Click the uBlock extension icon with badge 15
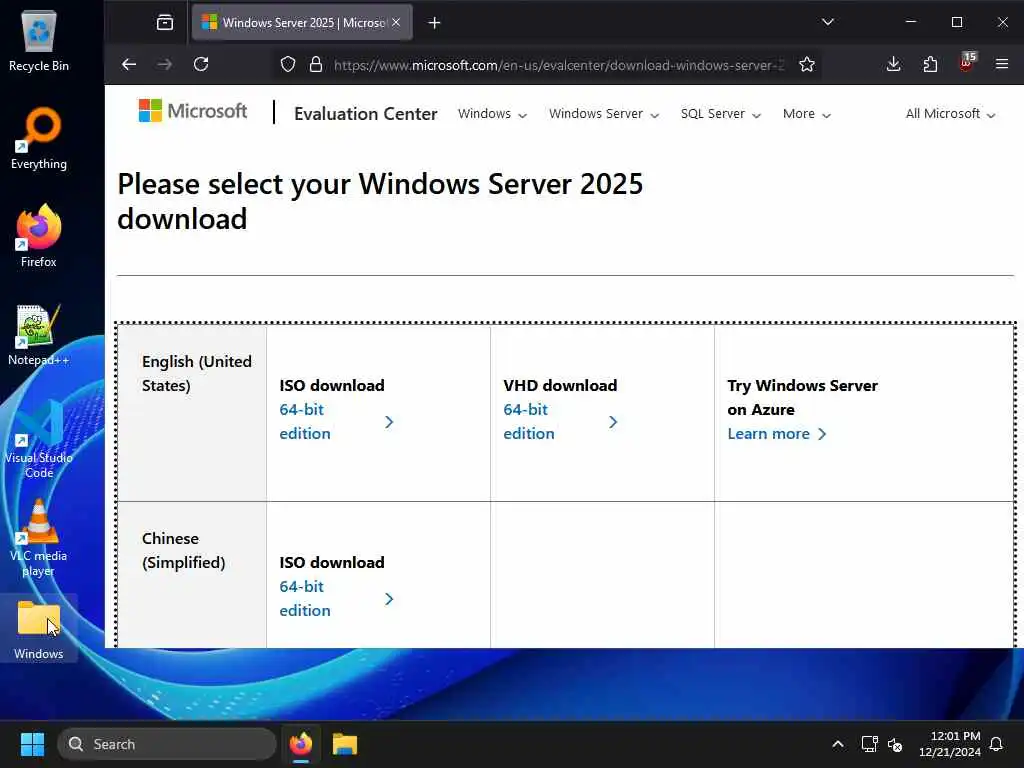Image resolution: width=1024 pixels, height=768 pixels. [967, 63]
